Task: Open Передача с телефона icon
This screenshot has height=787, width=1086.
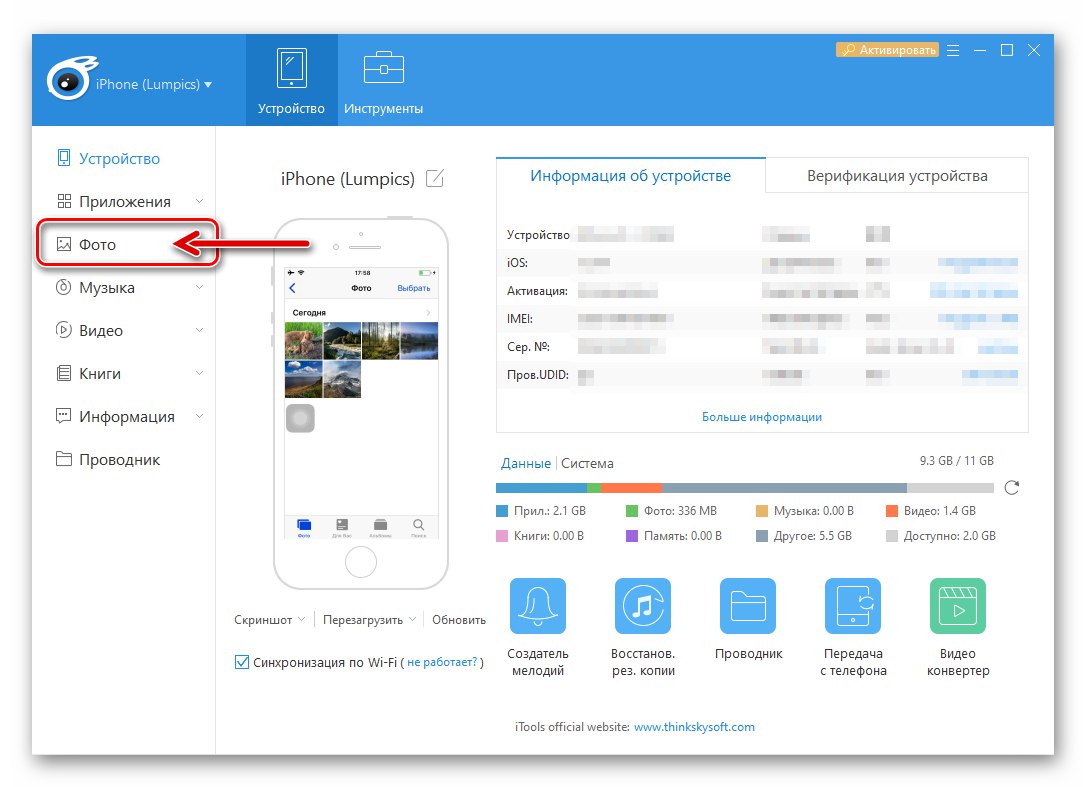Action: coord(853,606)
